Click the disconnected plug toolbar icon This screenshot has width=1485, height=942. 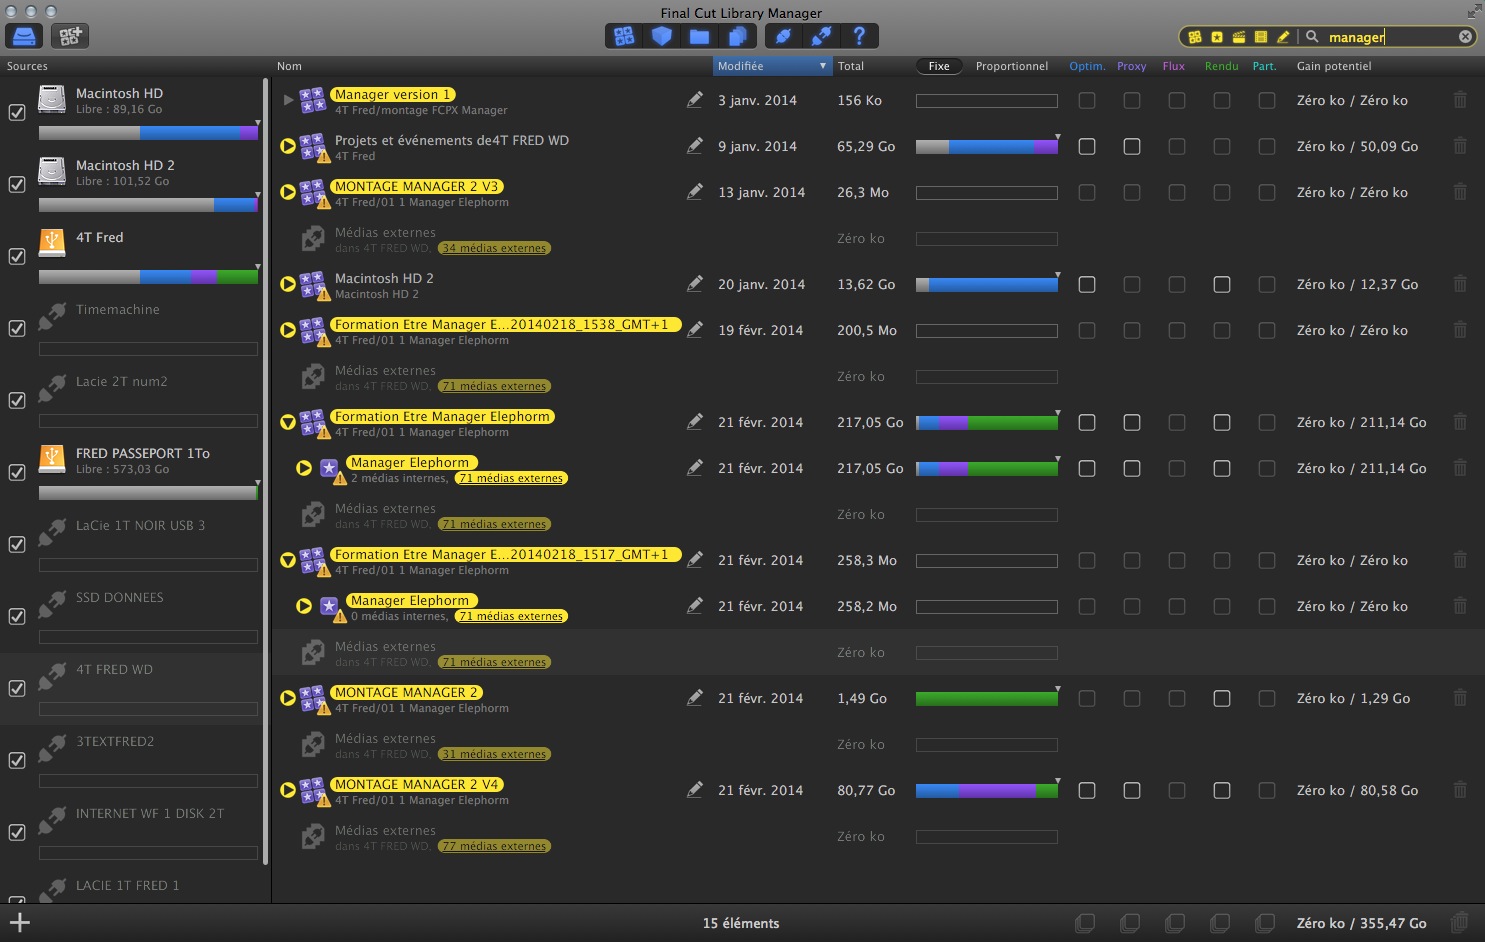821,36
